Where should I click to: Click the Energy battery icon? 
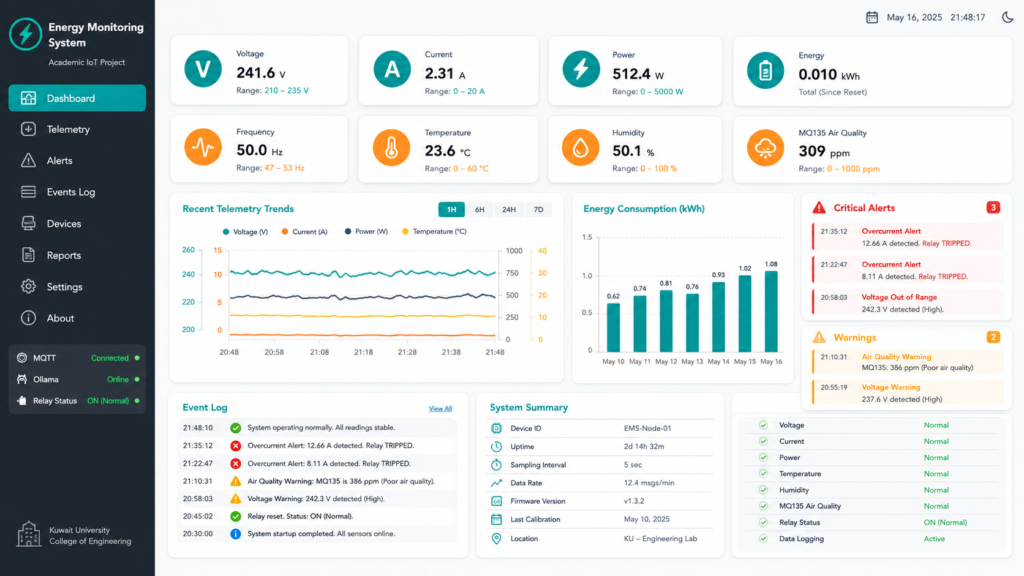click(765, 70)
